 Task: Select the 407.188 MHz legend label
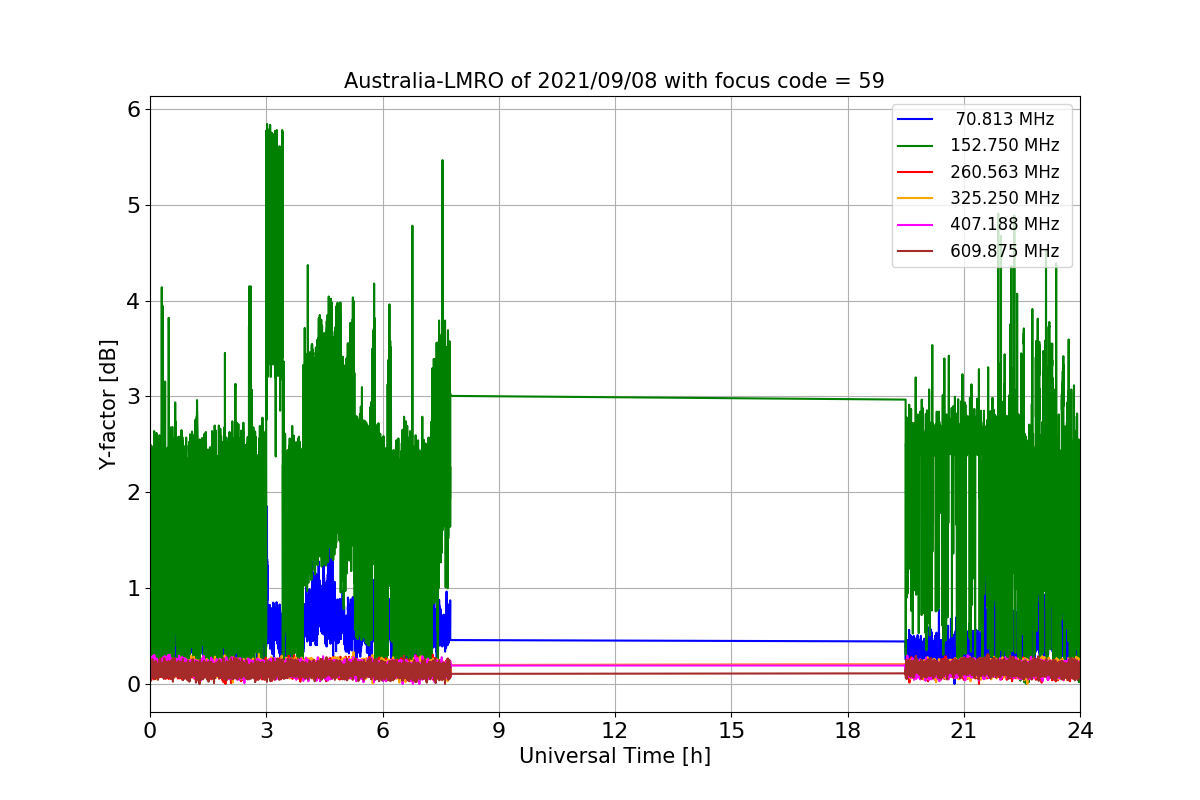click(x=1005, y=224)
